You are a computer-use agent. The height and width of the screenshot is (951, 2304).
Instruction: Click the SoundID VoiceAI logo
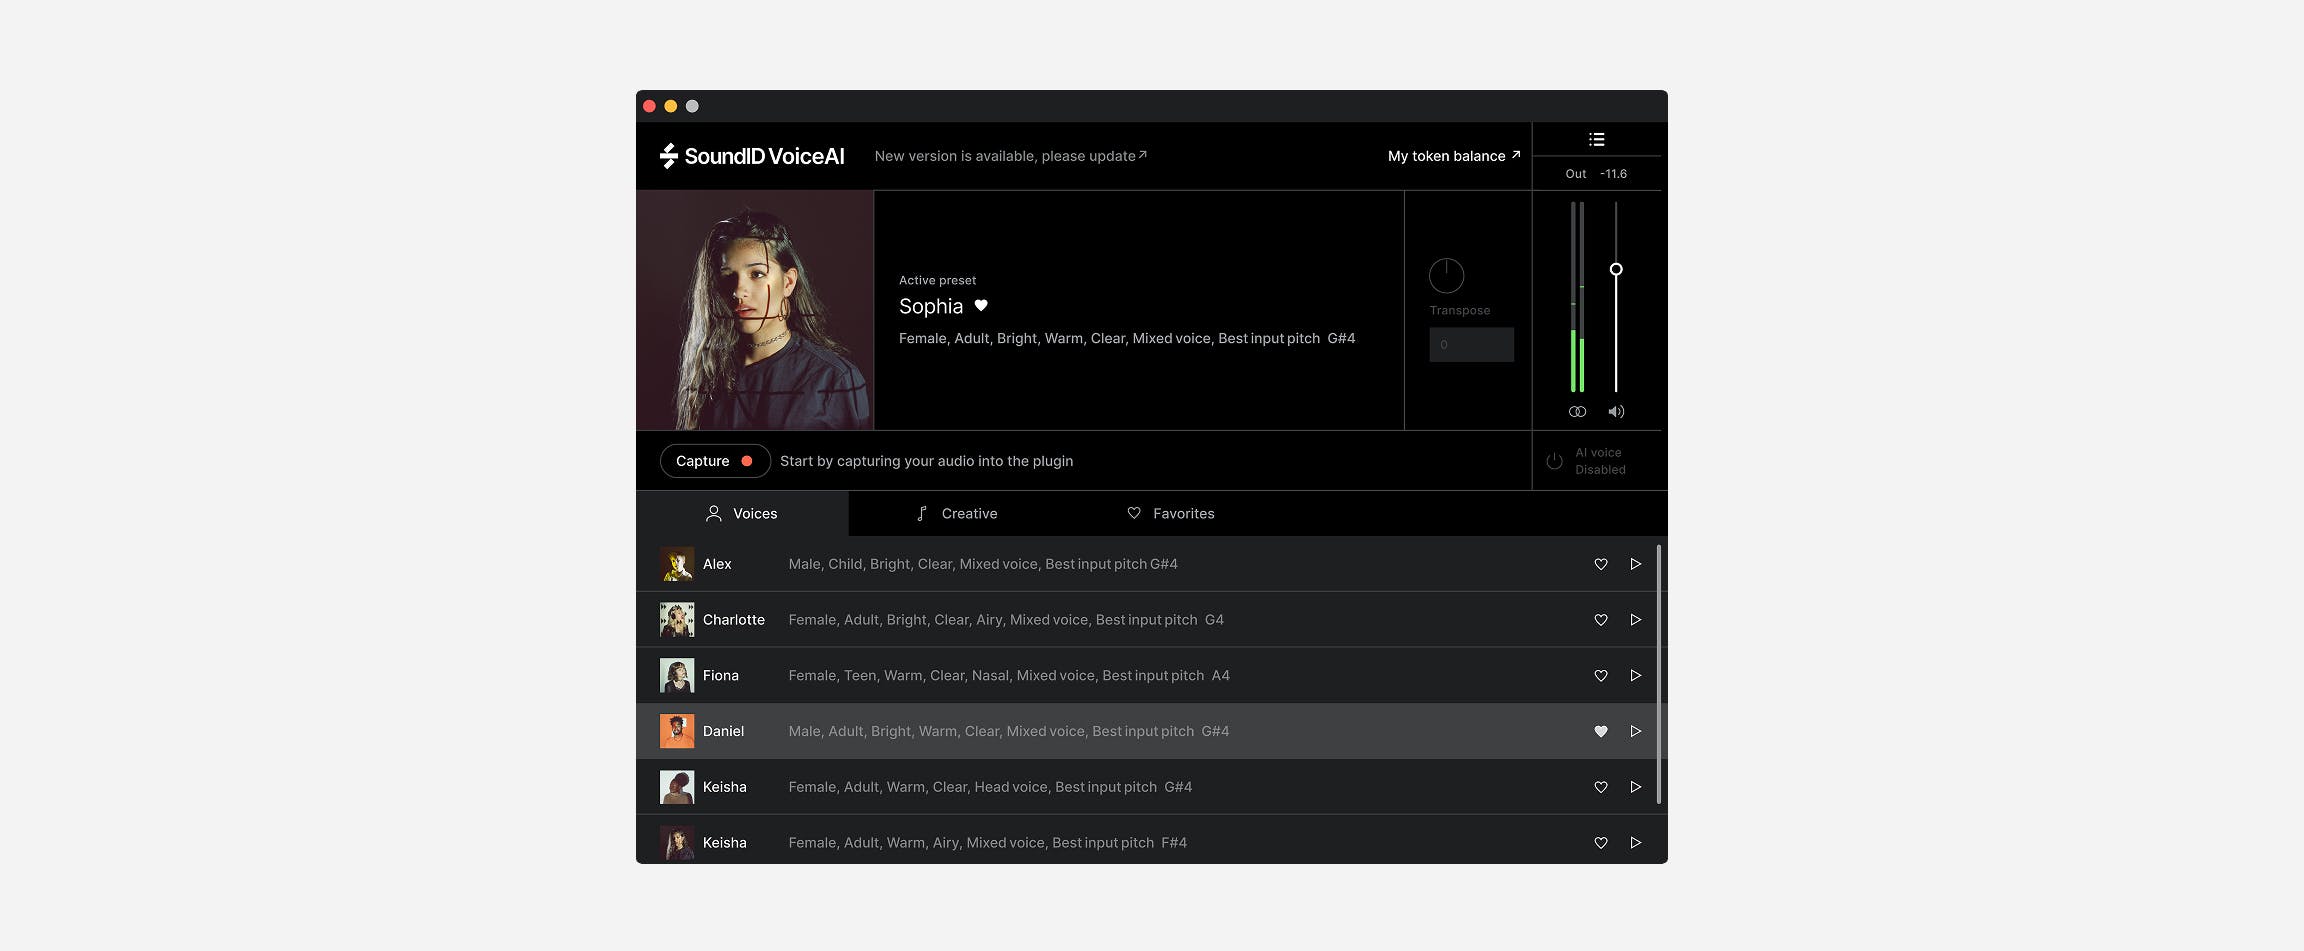tap(752, 156)
